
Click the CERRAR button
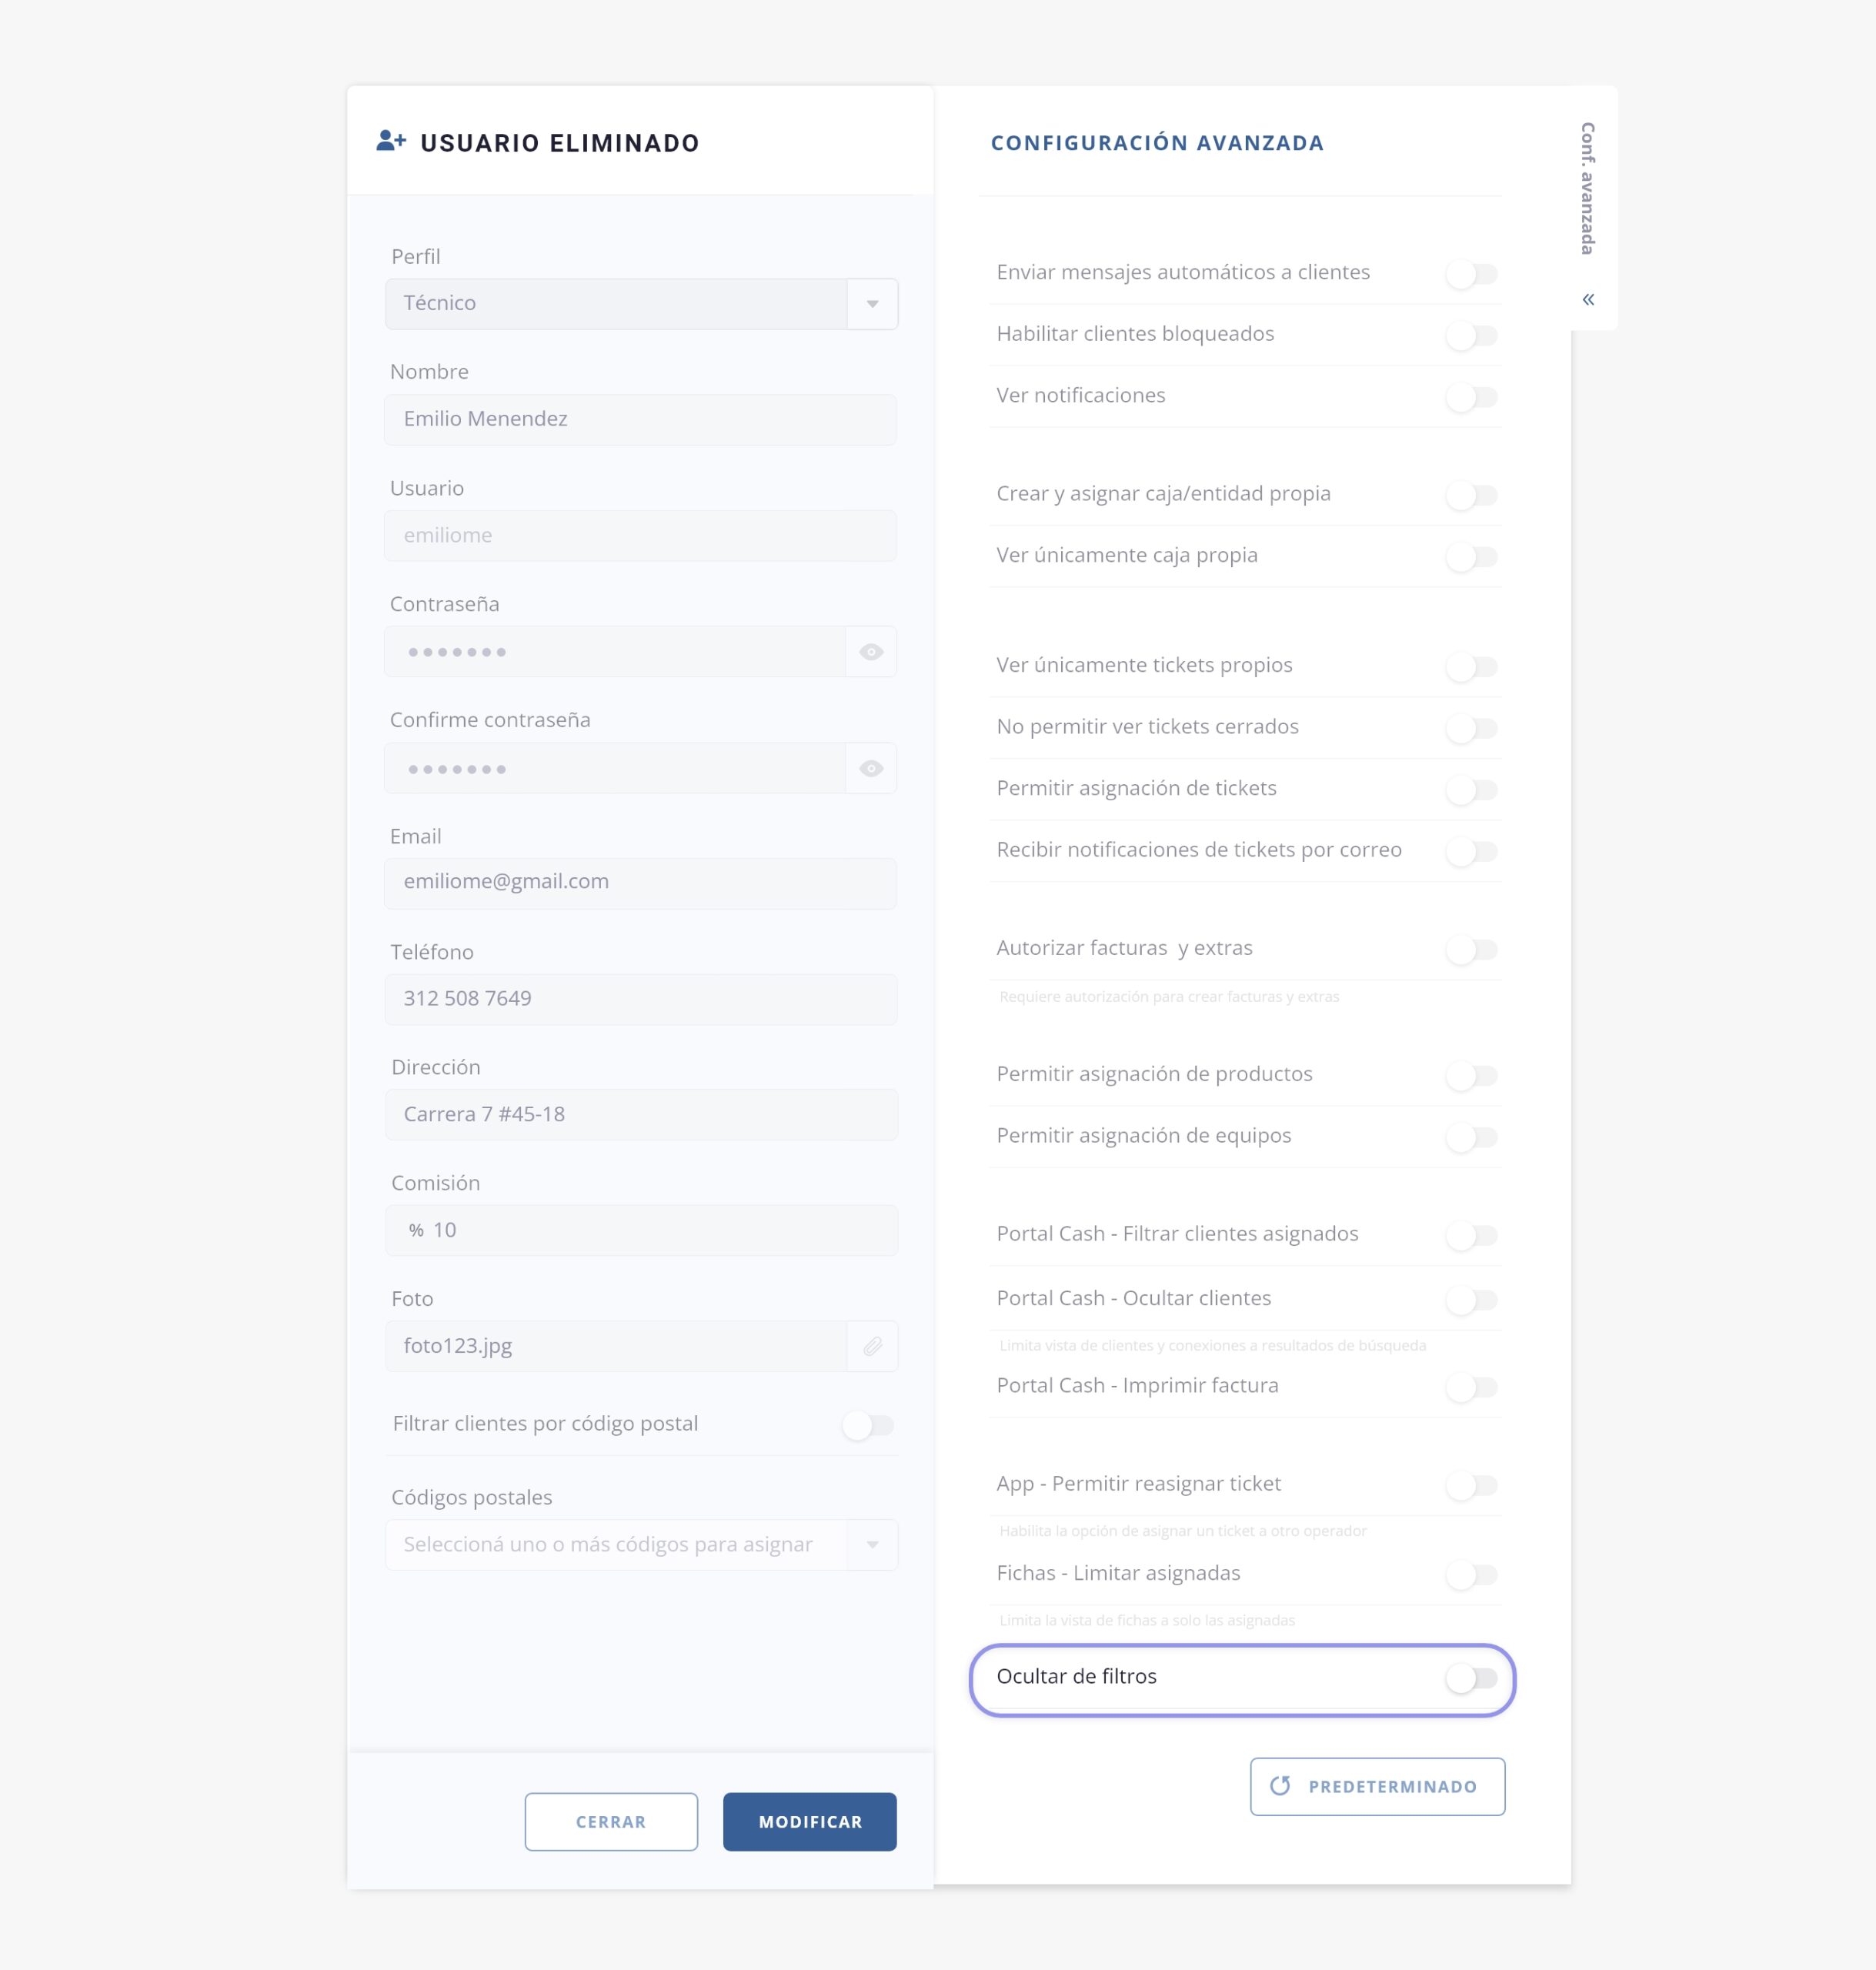[611, 1821]
